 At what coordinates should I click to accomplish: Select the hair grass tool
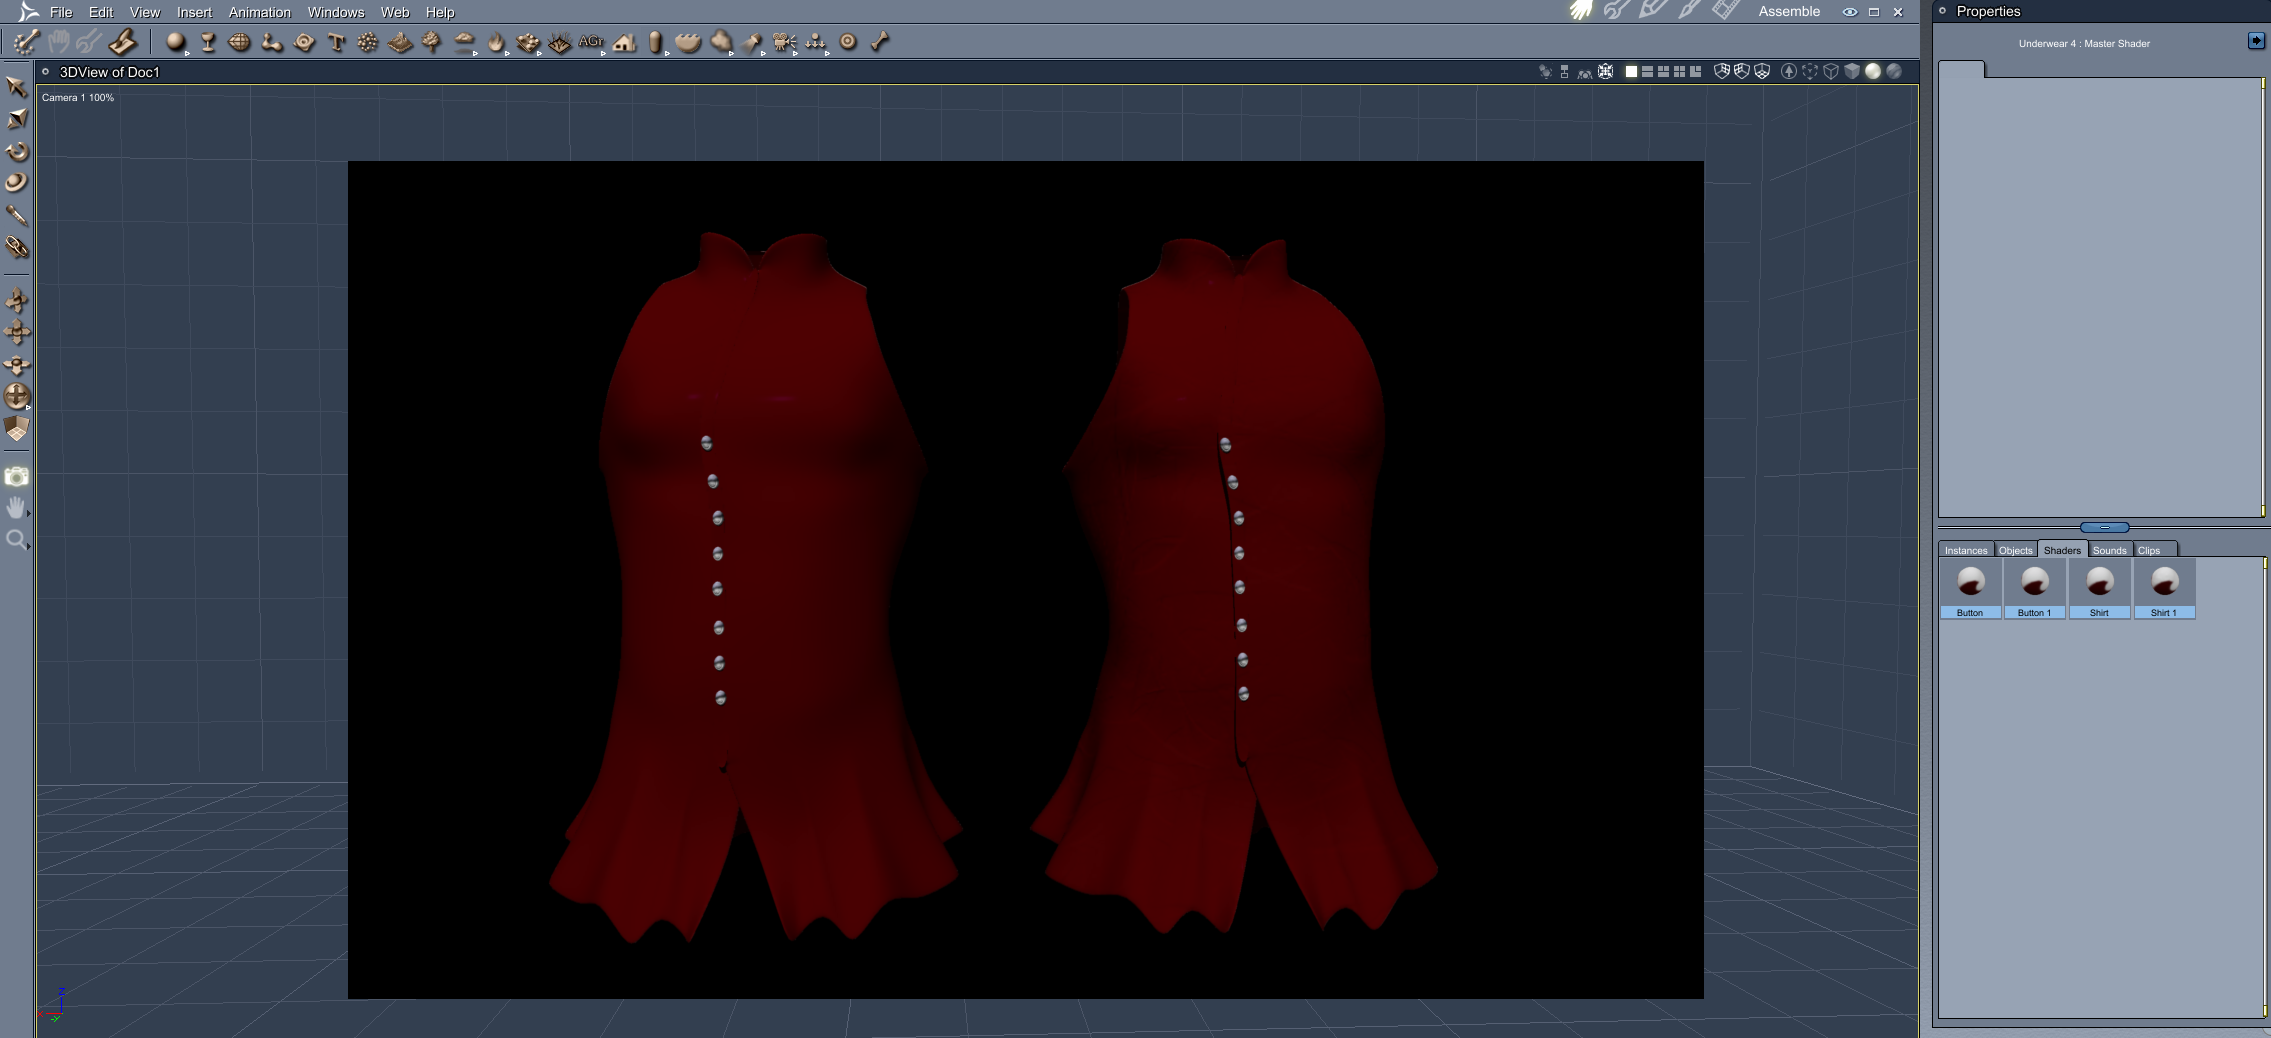560,42
